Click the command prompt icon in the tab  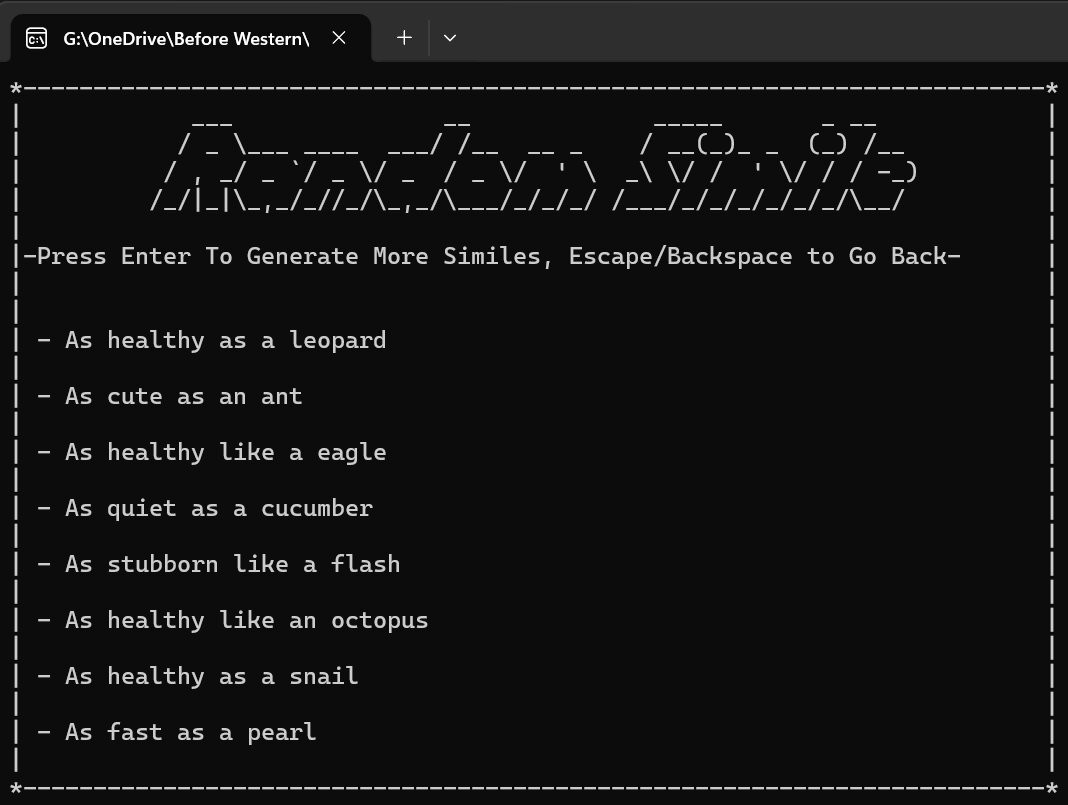click(37, 39)
